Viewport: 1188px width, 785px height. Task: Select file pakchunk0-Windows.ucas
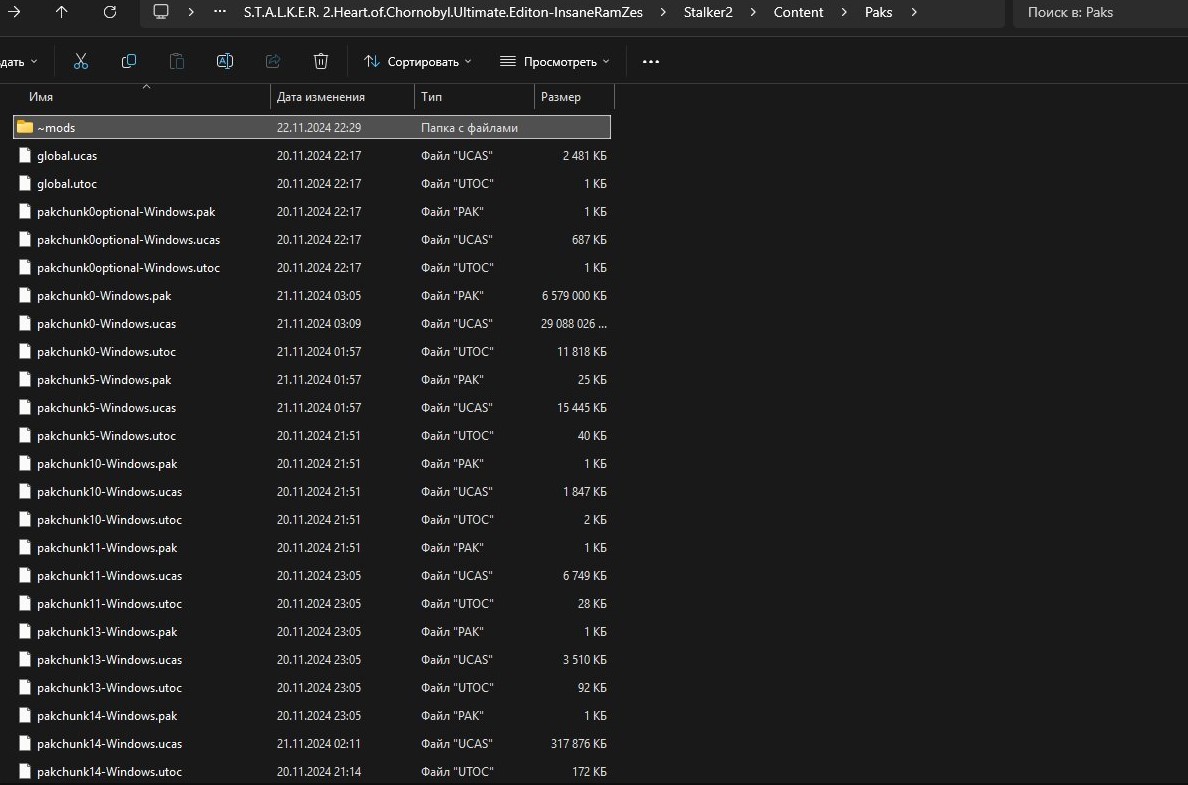point(106,324)
